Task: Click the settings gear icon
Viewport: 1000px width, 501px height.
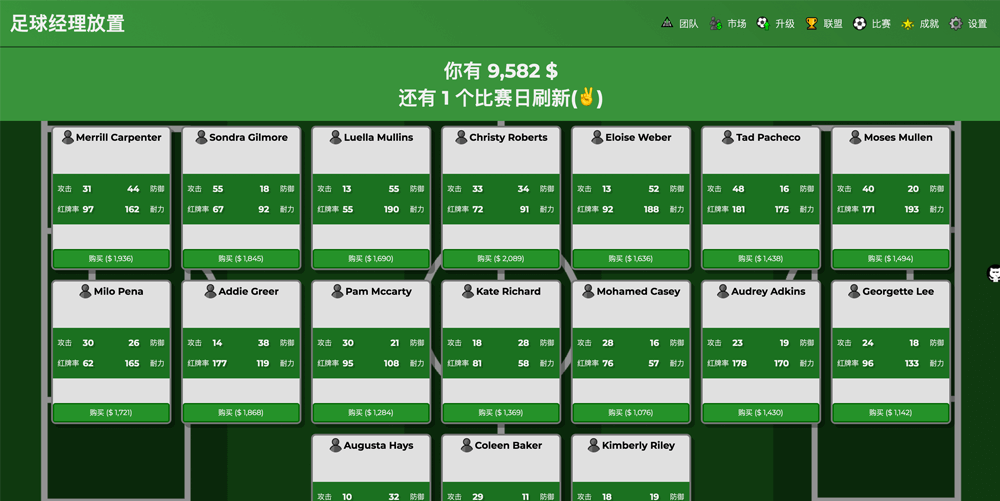Action: click(955, 24)
